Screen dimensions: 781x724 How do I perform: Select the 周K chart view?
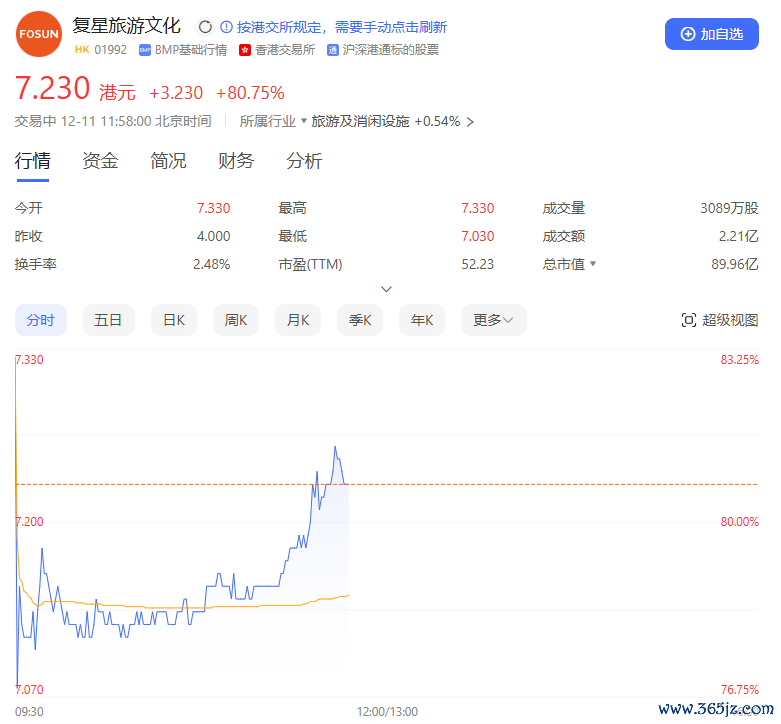(236, 320)
